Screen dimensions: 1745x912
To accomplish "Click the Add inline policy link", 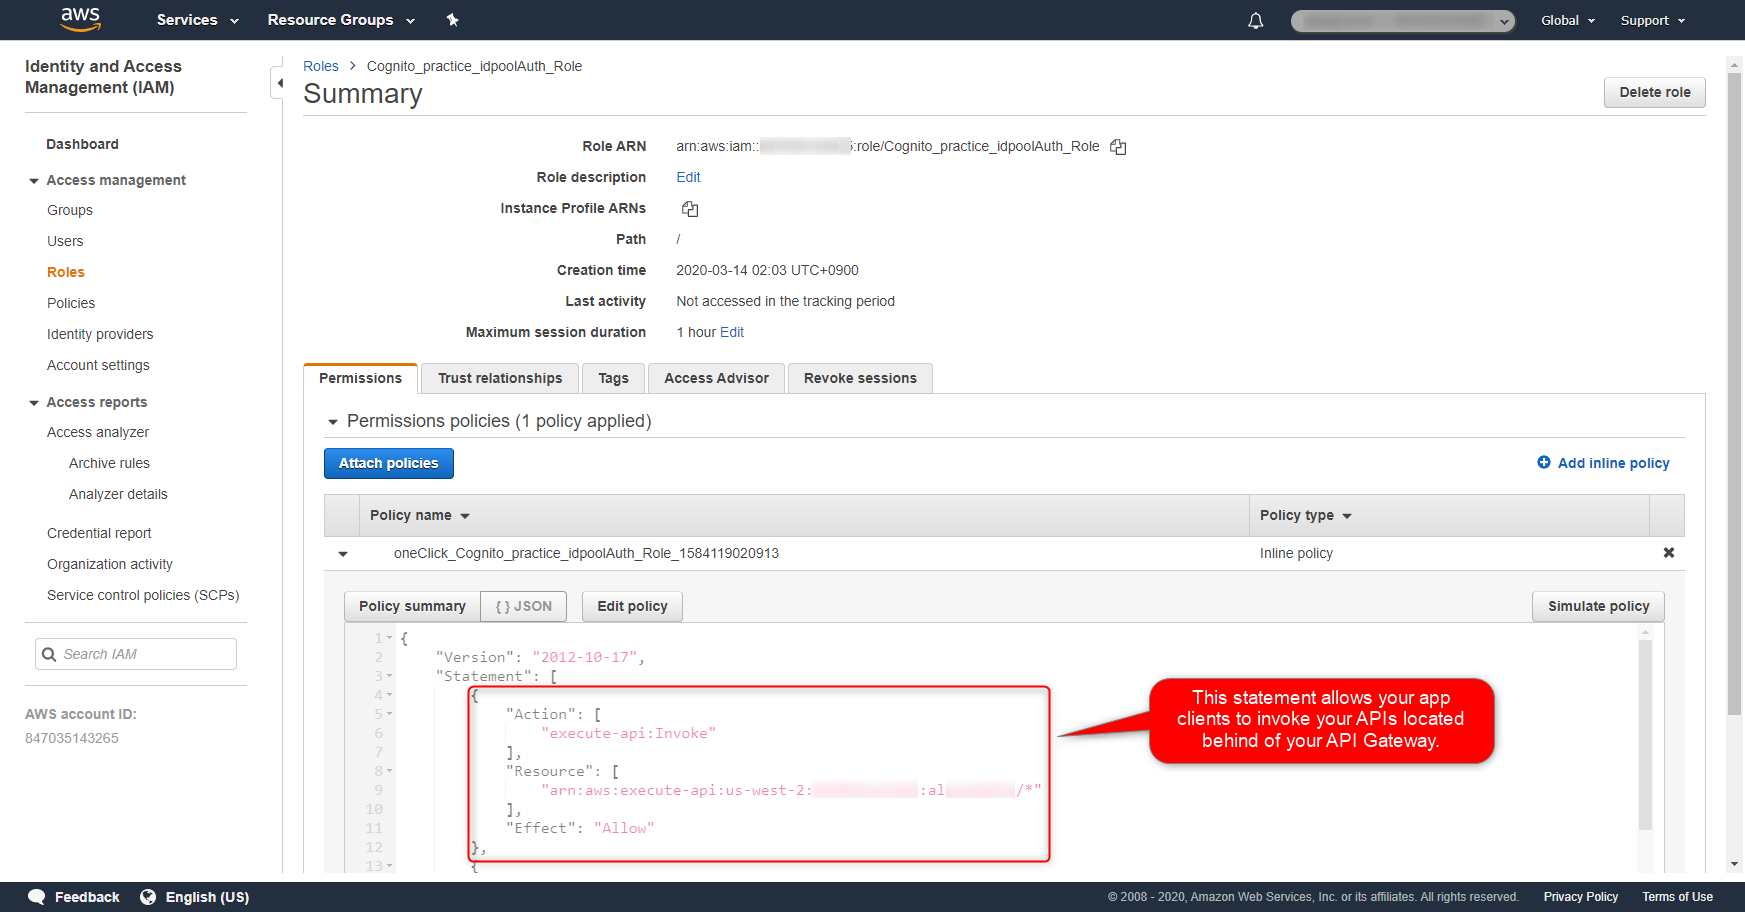I will coord(1613,463).
